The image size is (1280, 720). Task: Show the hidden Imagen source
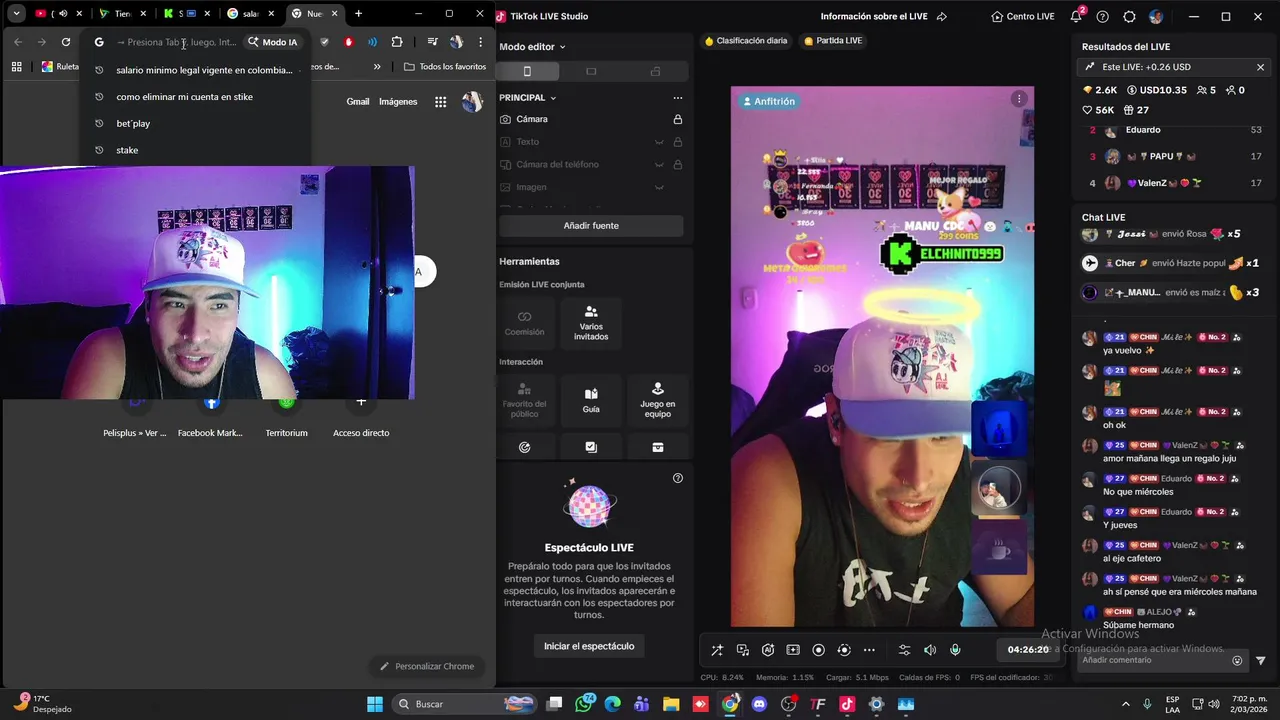click(x=659, y=187)
